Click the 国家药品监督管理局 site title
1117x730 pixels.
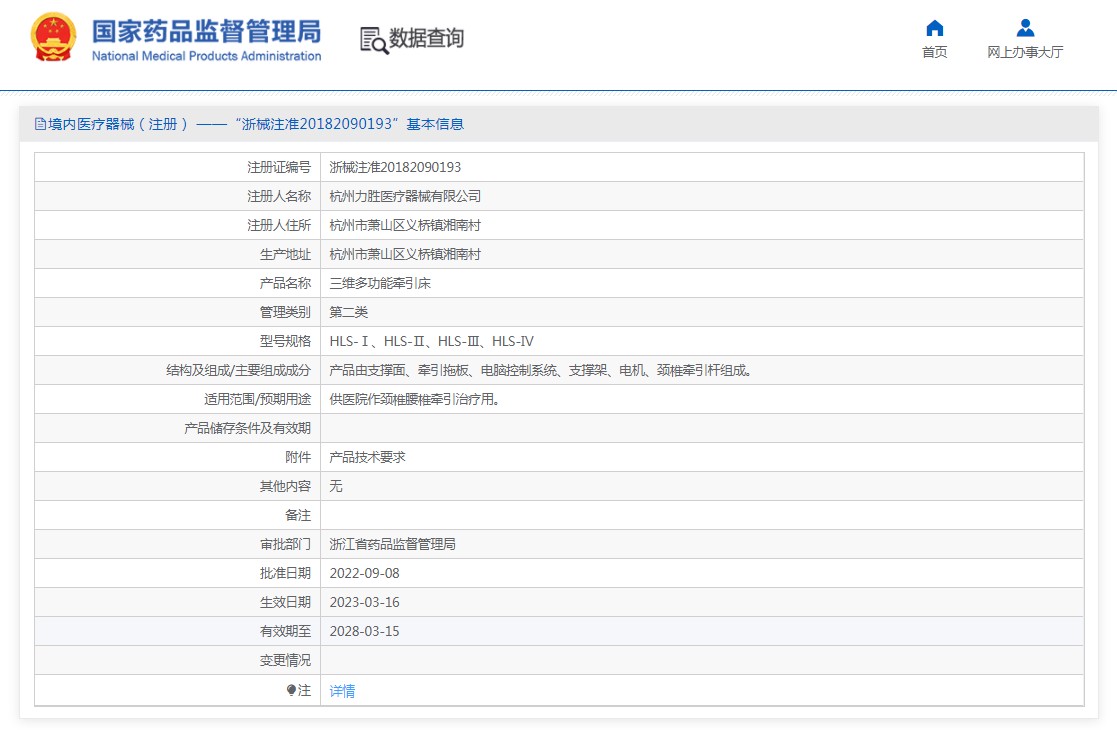(x=207, y=31)
